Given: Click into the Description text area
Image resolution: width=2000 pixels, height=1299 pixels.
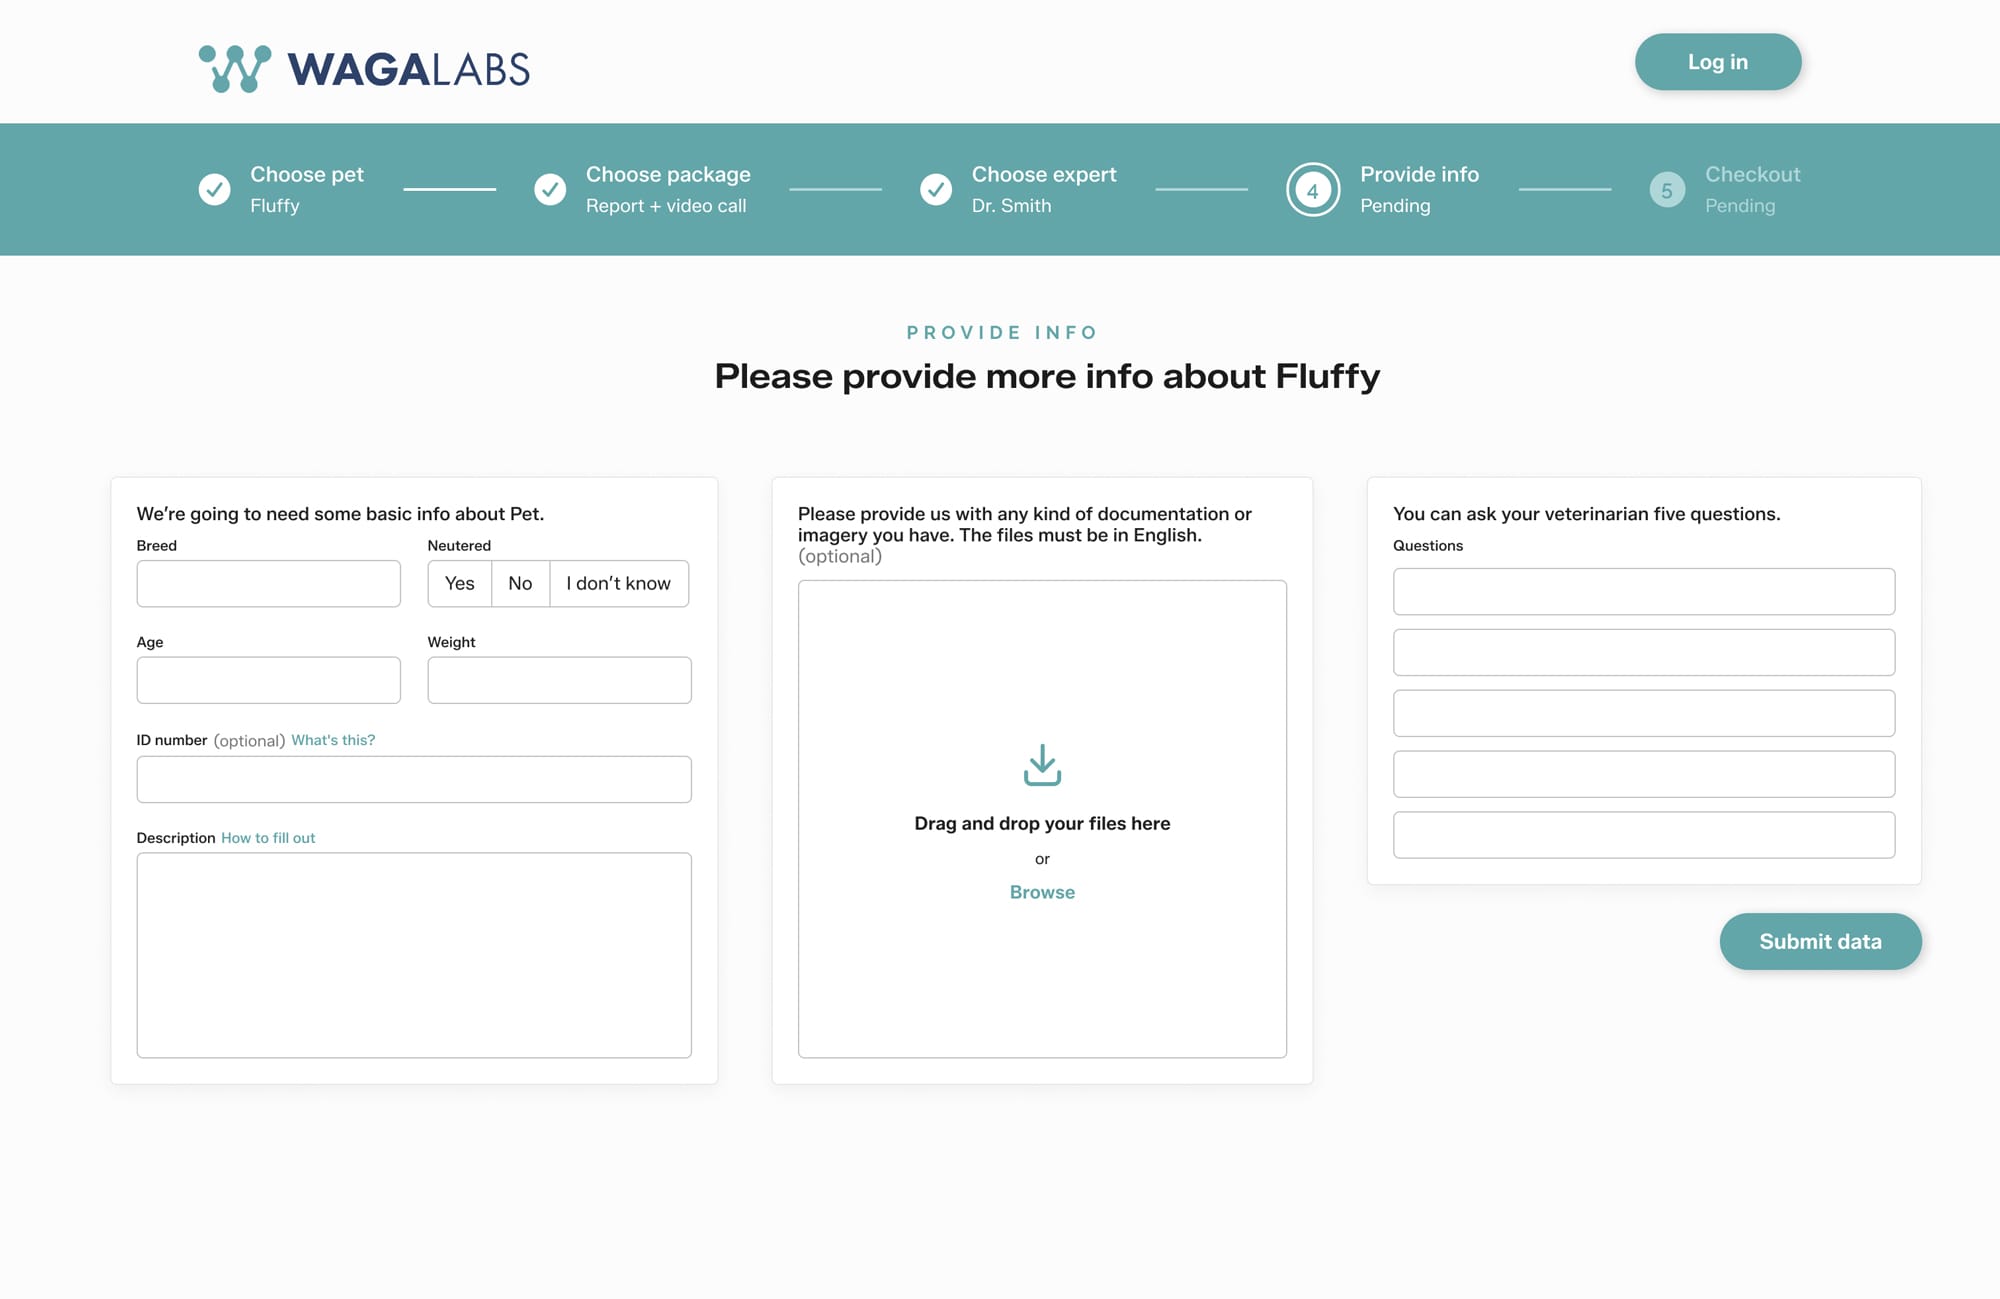Looking at the screenshot, I should [x=414, y=955].
